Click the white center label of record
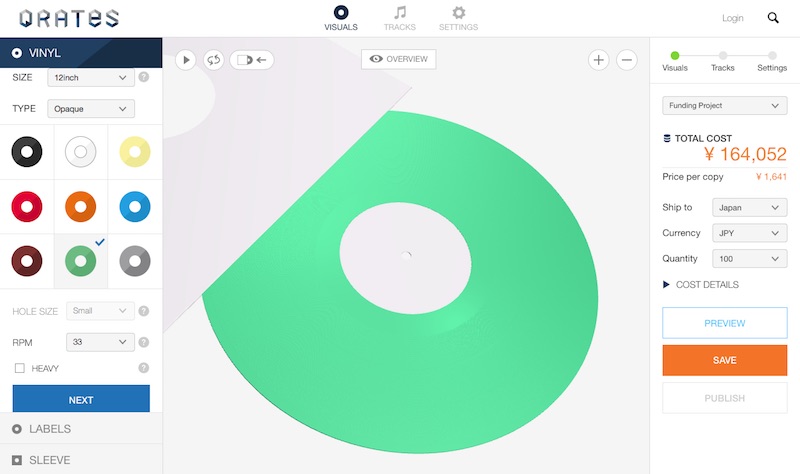This screenshot has width=800, height=474. coord(406,258)
